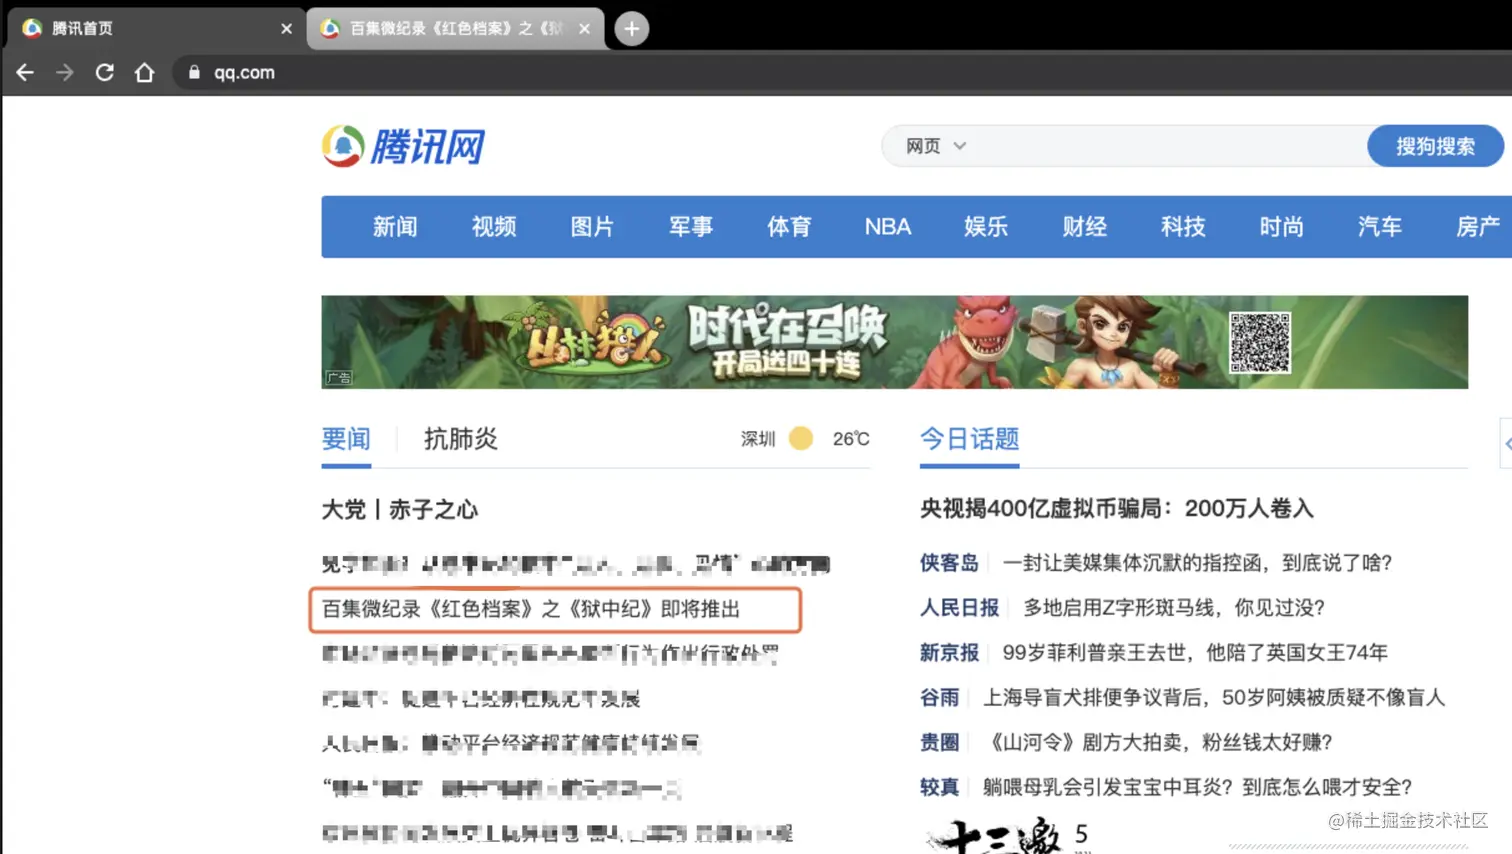
Task: Click the browser forward arrow
Action: [x=65, y=72]
